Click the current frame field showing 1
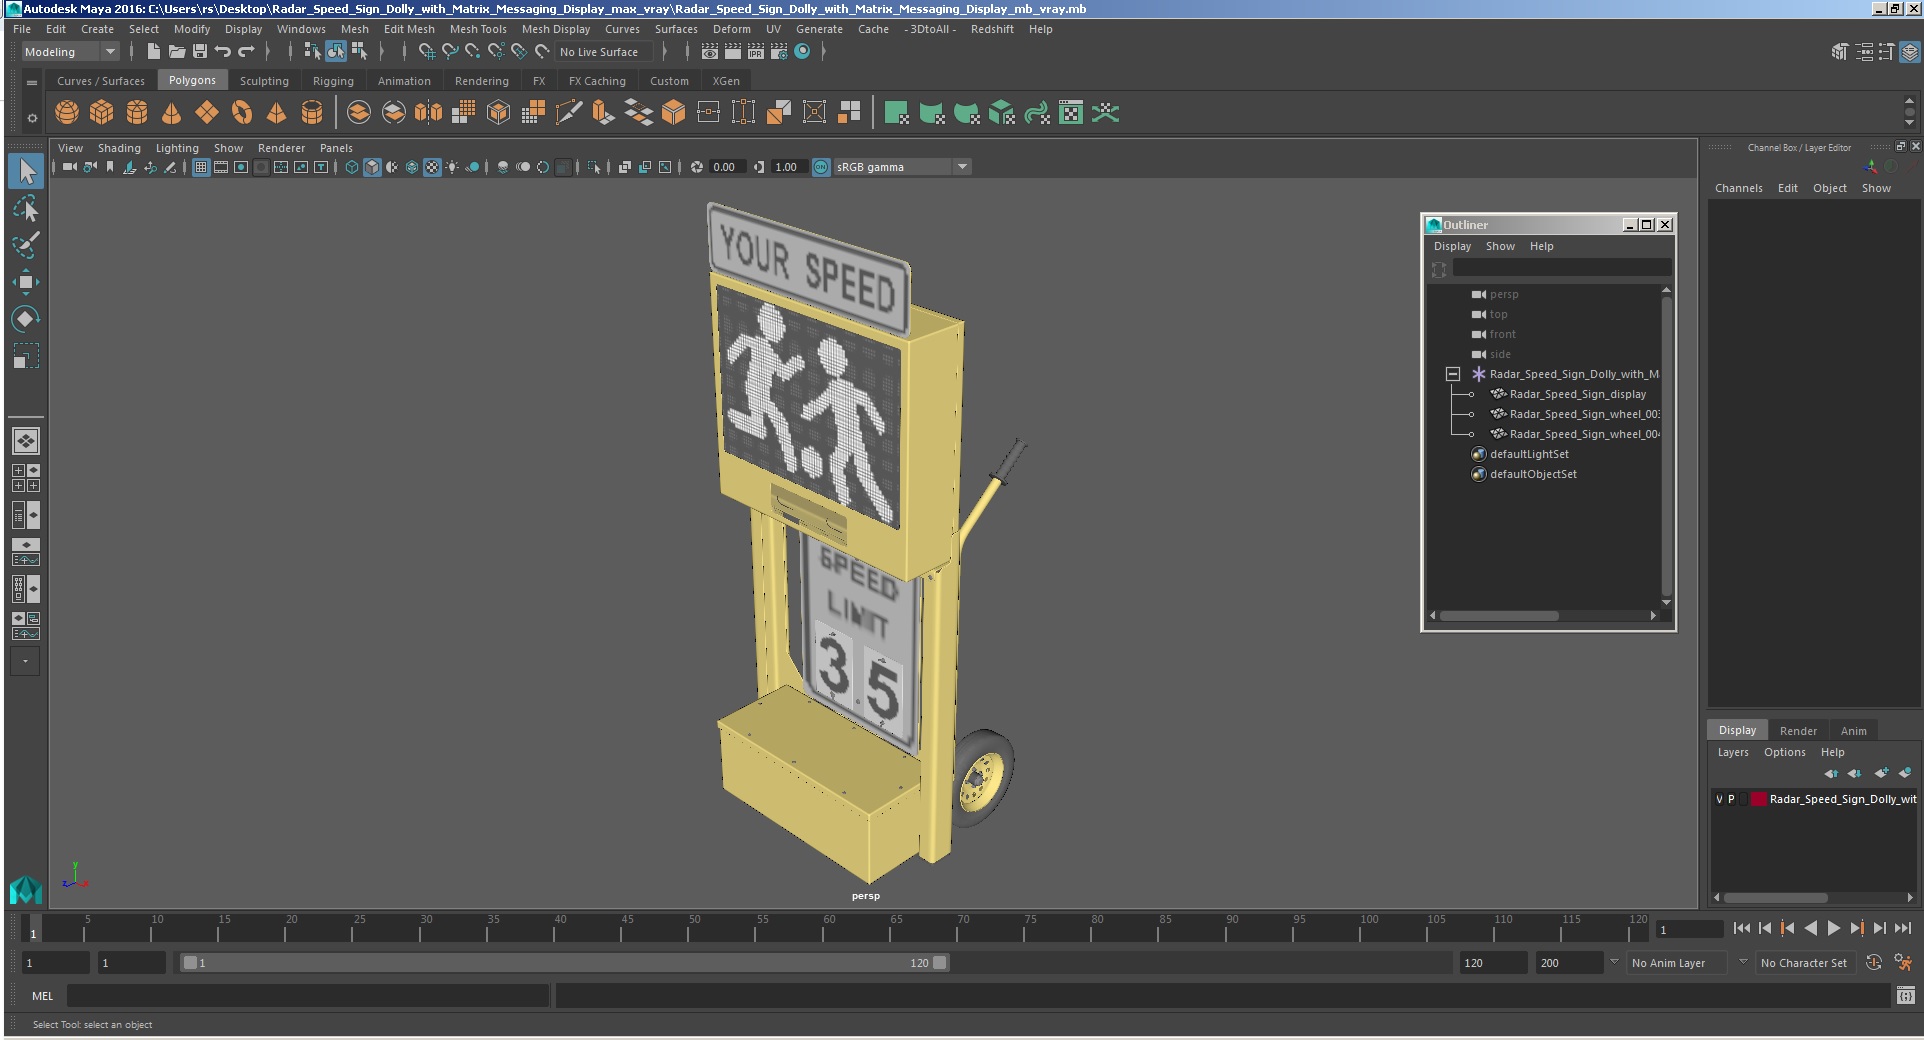1924x1040 pixels. (1689, 929)
